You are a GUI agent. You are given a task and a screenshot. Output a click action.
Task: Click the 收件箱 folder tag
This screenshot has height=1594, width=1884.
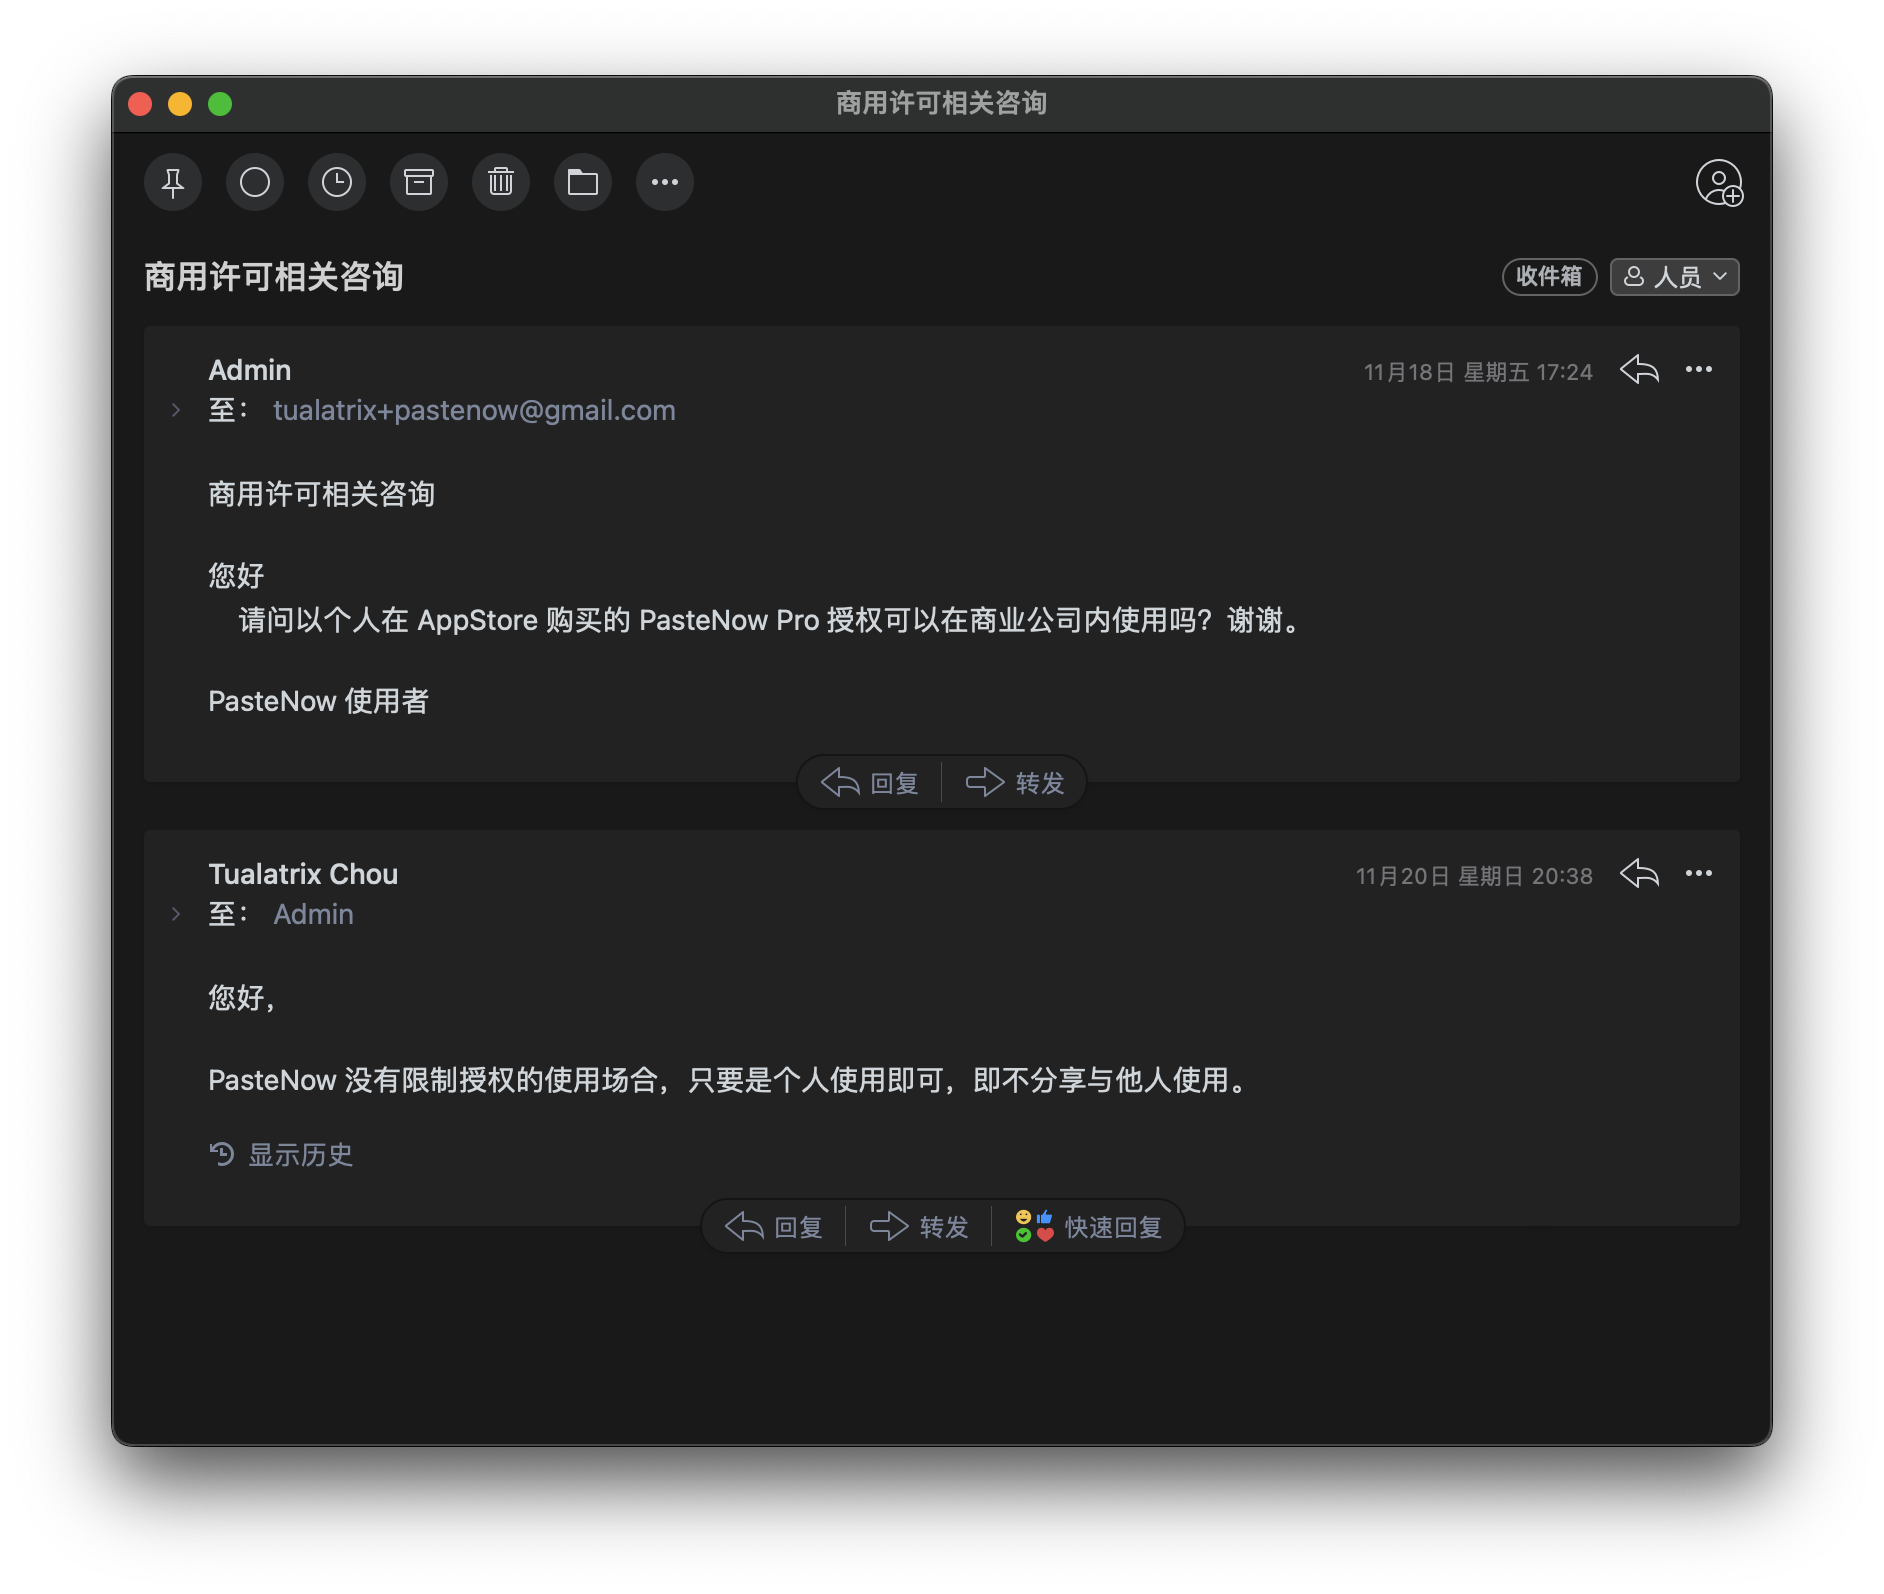click(1549, 277)
